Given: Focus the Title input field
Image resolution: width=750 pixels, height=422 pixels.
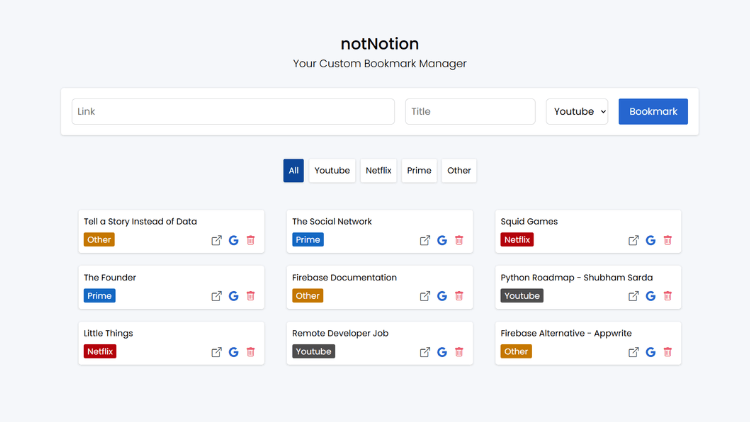Looking at the screenshot, I should [470, 111].
